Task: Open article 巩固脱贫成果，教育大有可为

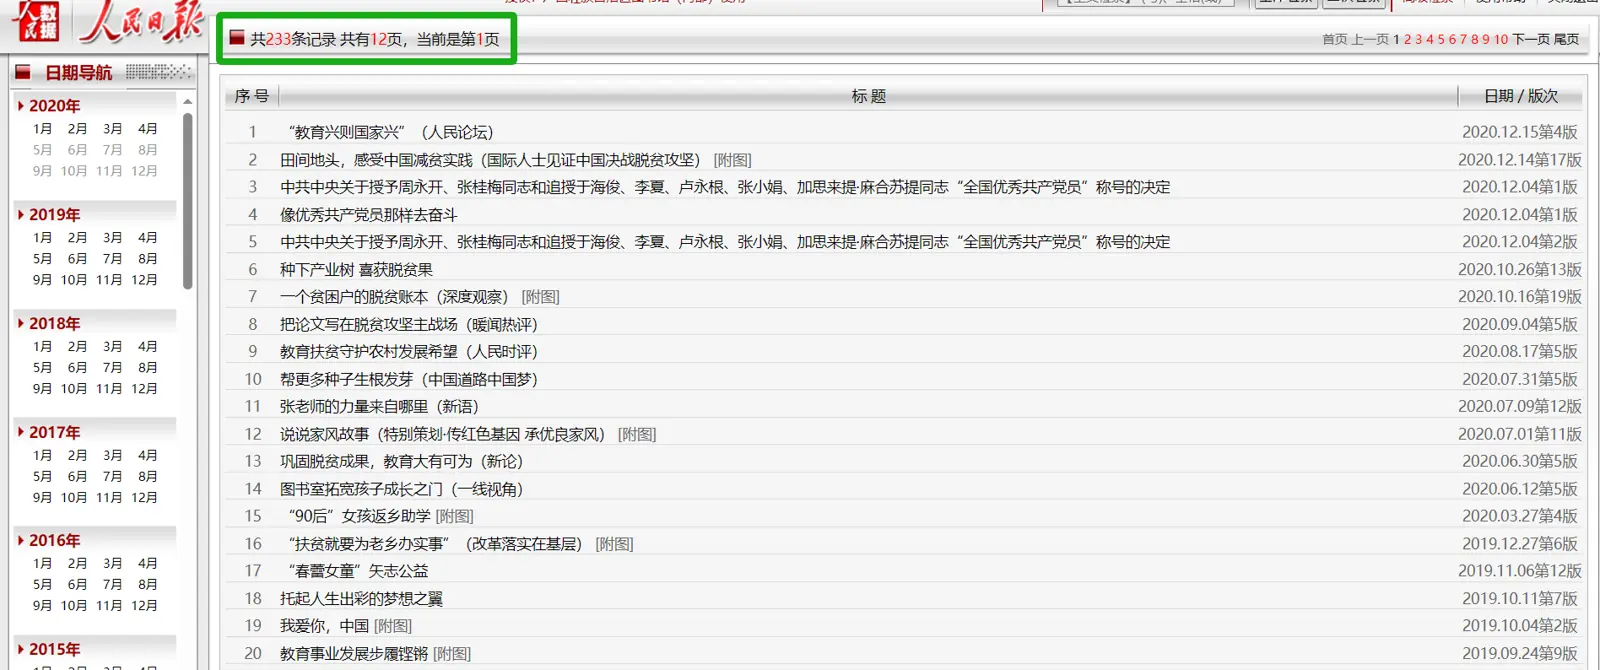Action: (401, 462)
